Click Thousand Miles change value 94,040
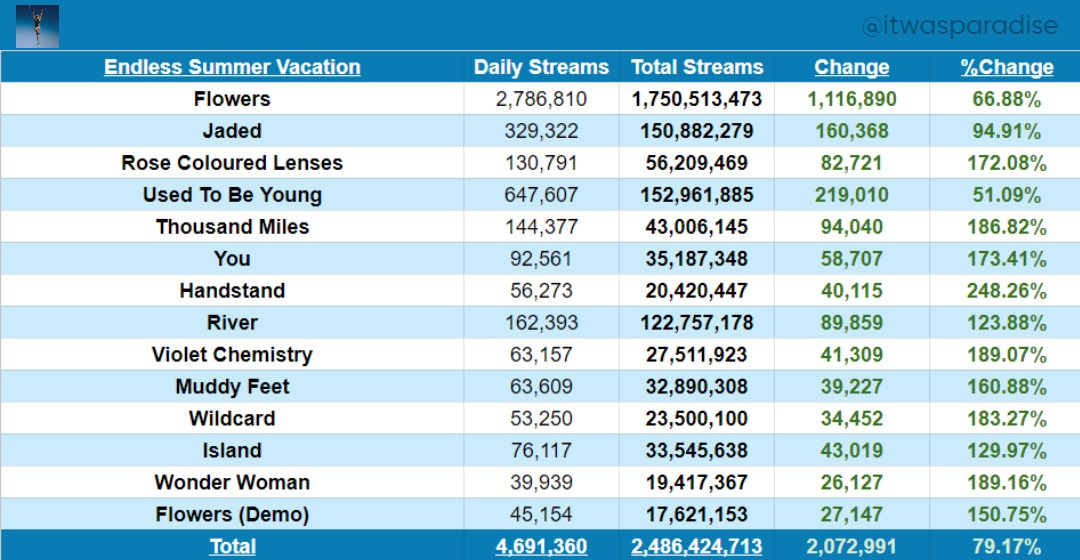This screenshot has width=1080, height=560. point(852,227)
